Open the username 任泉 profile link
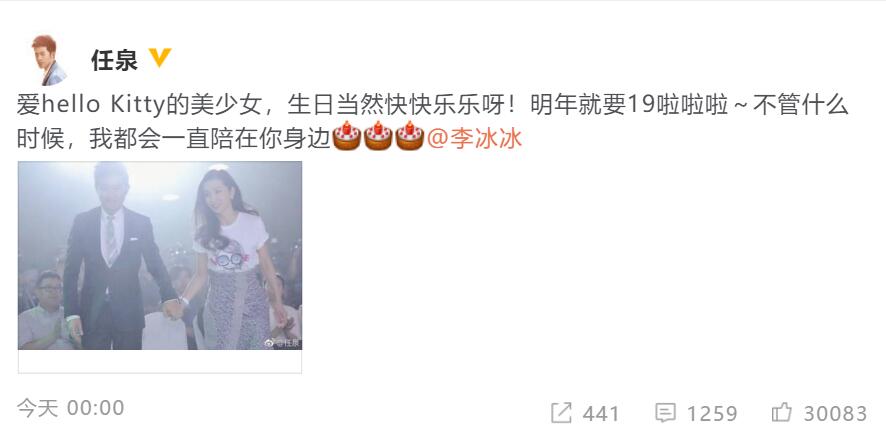The height and width of the screenshot is (445, 886). coord(115,60)
